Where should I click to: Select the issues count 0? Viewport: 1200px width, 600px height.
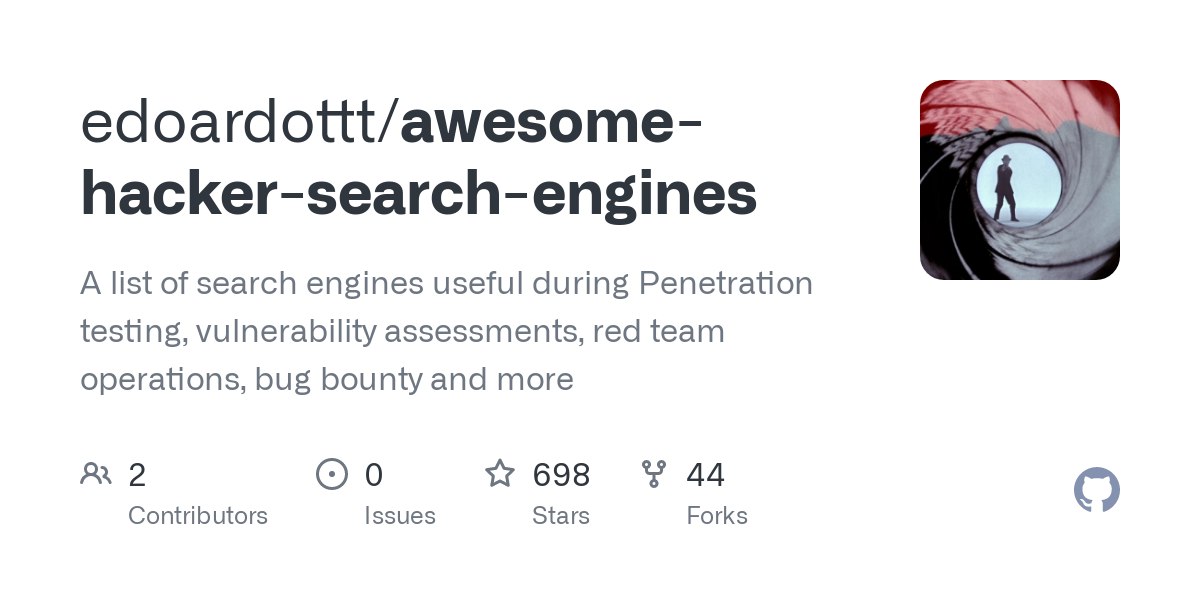[373, 475]
